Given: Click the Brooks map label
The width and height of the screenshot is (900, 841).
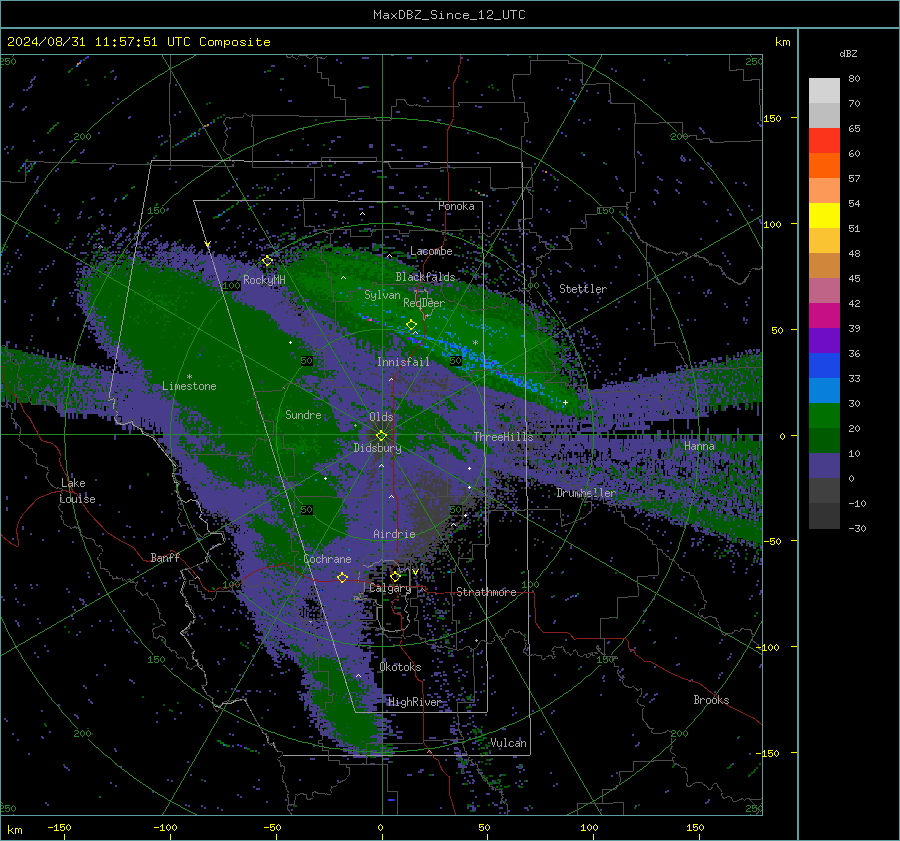Looking at the screenshot, I should coord(711,700).
